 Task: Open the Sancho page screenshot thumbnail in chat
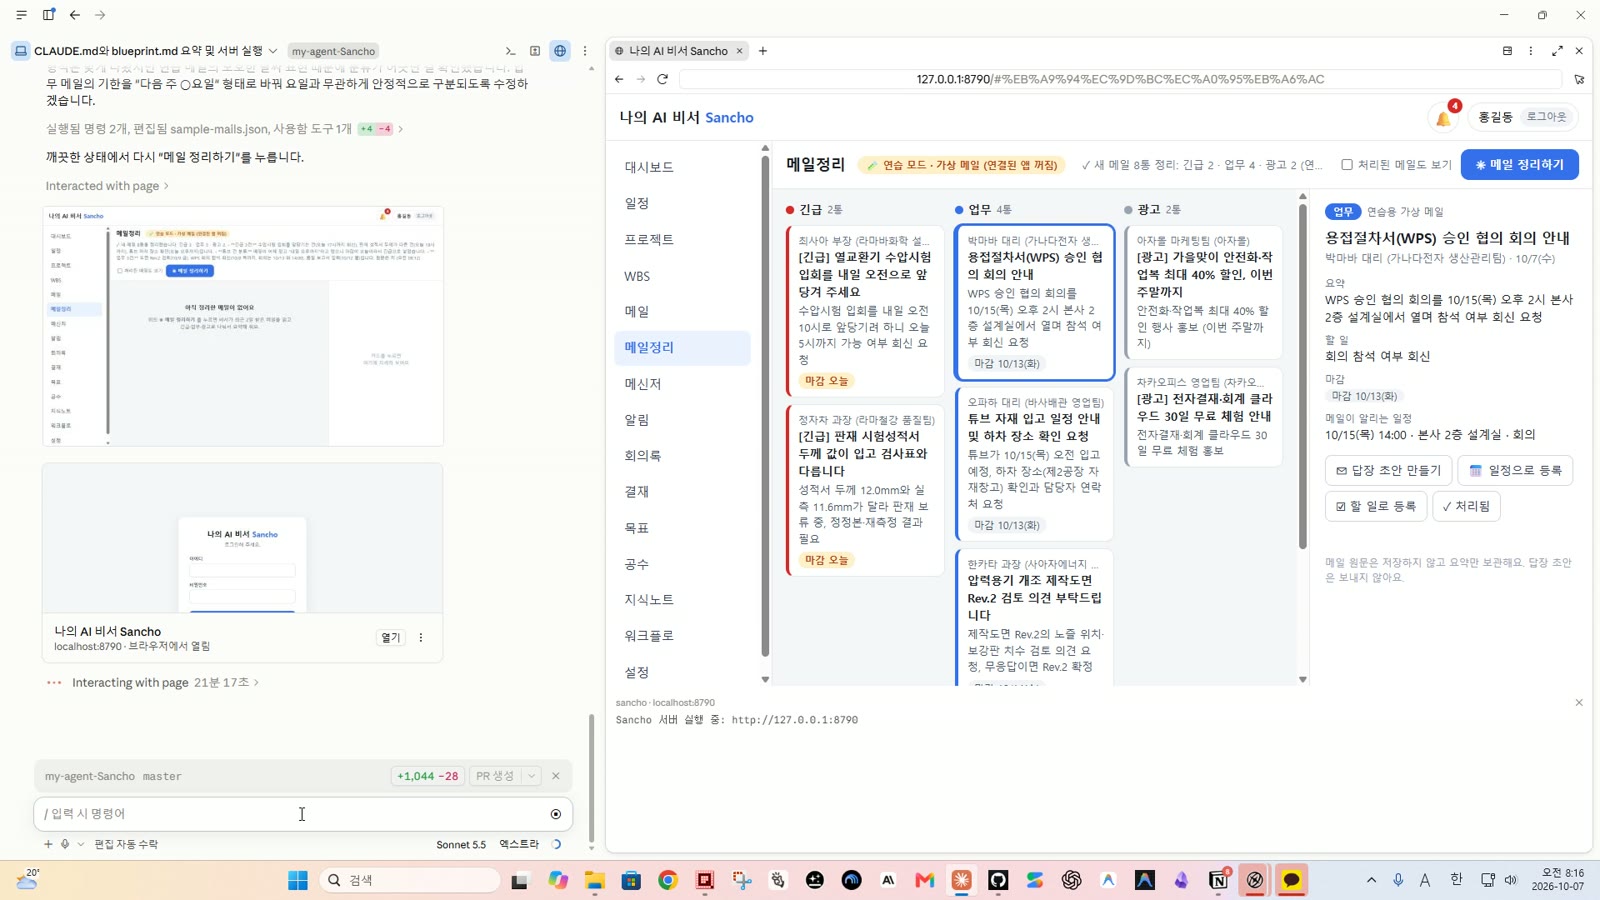(243, 326)
